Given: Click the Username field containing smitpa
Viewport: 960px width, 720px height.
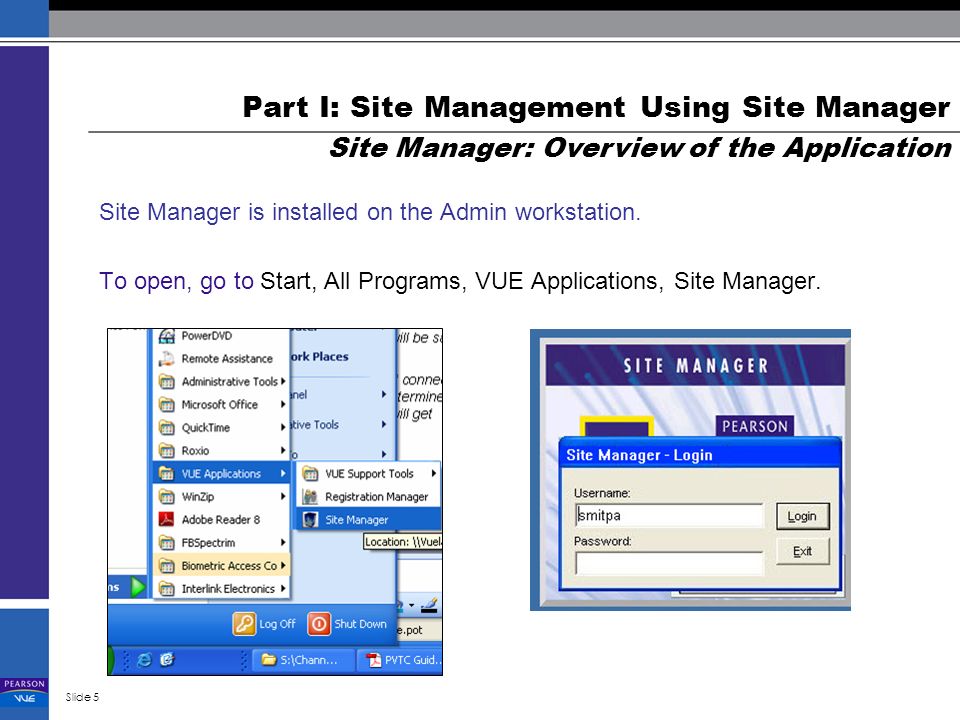Looking at the screenshot, I should (x=669, y=516).
